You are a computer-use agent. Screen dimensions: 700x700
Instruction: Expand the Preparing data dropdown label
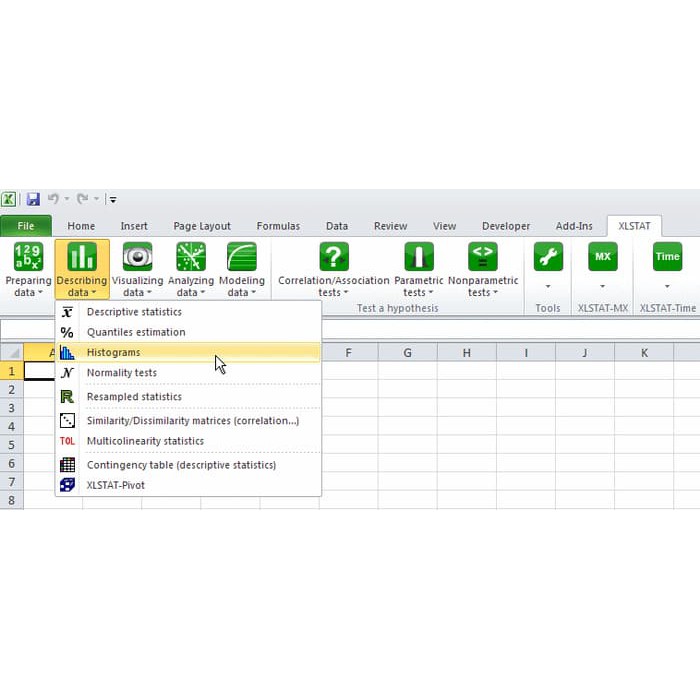(x=29, y=286)
